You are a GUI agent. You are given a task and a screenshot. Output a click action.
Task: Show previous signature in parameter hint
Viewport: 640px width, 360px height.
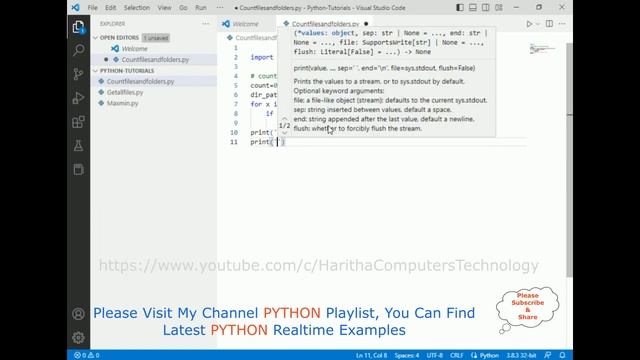coord(284,118)
